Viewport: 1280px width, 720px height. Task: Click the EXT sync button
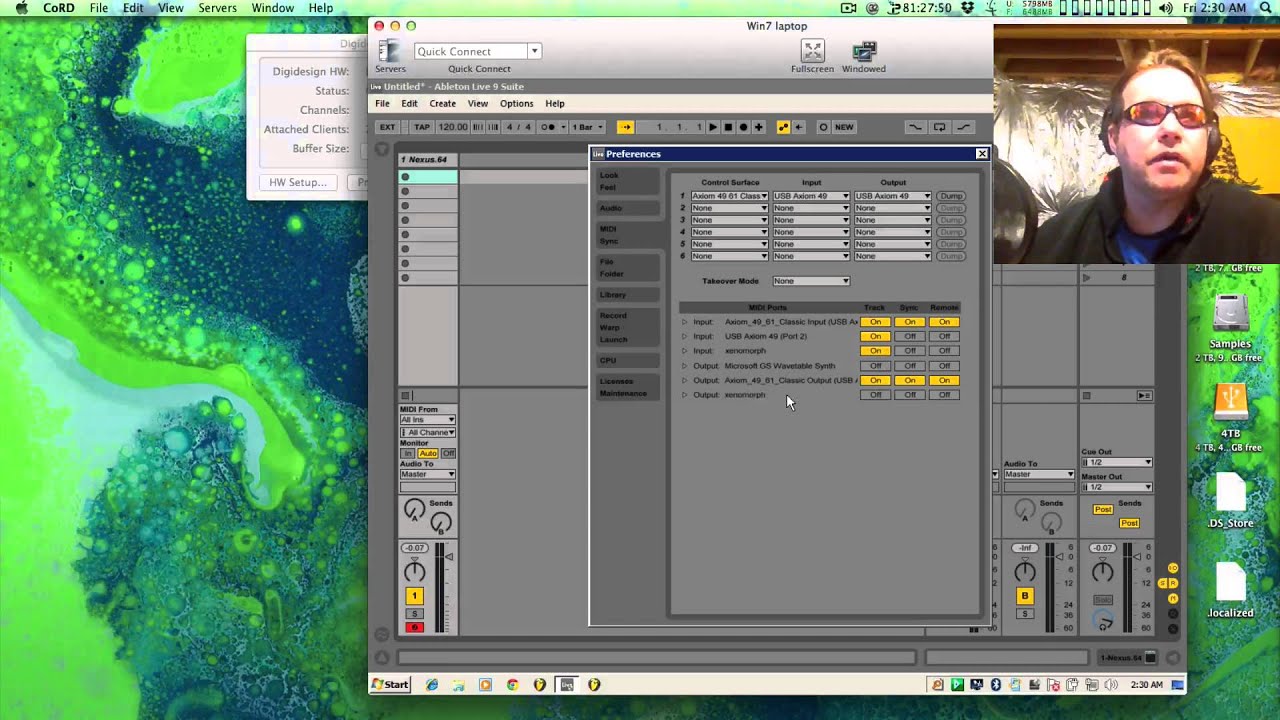387,127
